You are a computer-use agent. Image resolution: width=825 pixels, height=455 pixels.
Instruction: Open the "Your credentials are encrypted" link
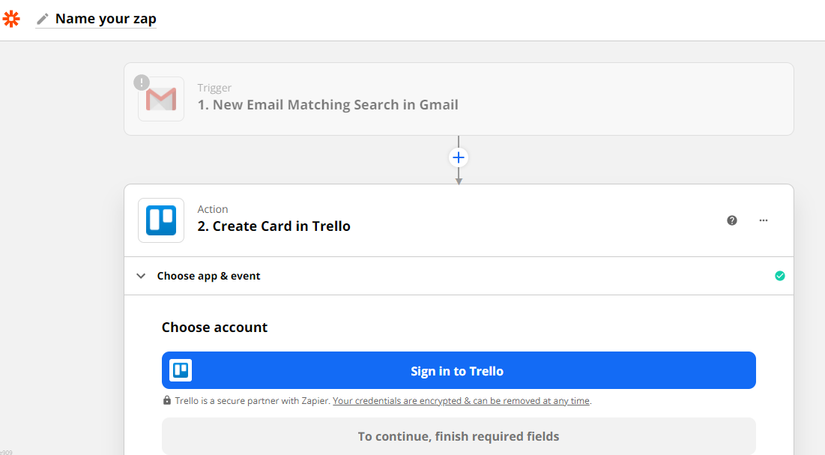coord(461,401)
